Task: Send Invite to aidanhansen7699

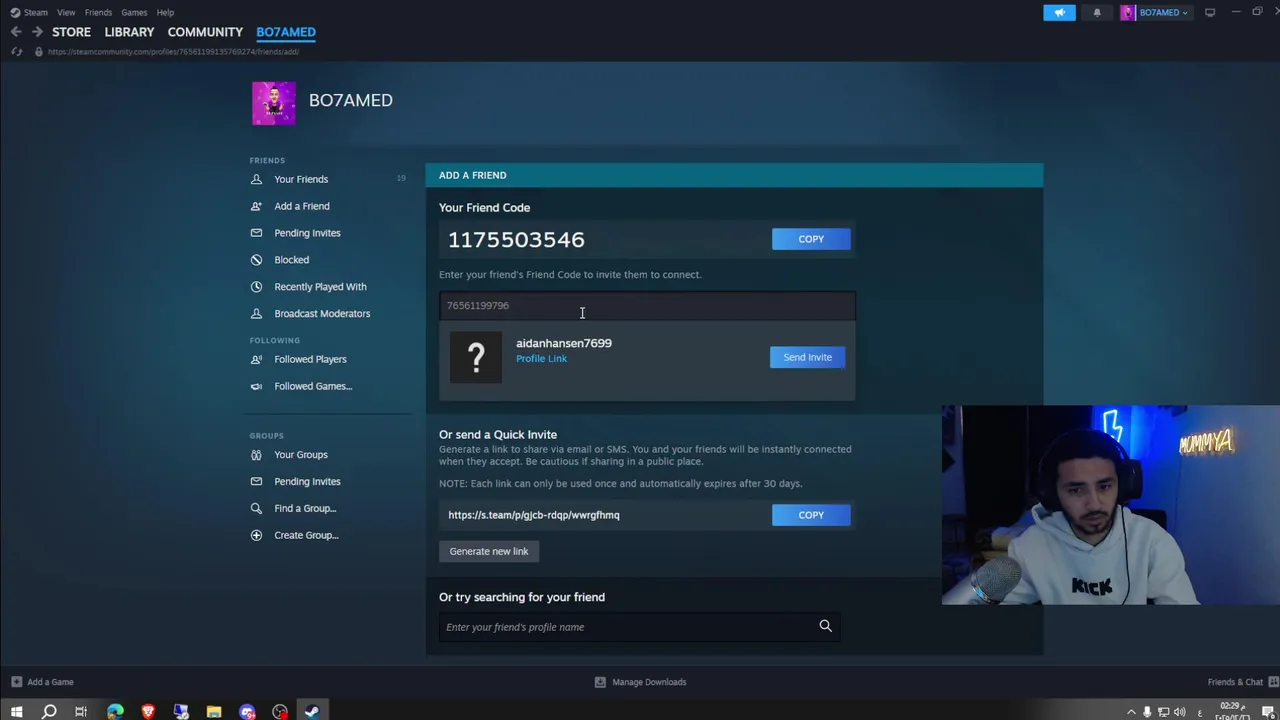Action: (807, 357)
